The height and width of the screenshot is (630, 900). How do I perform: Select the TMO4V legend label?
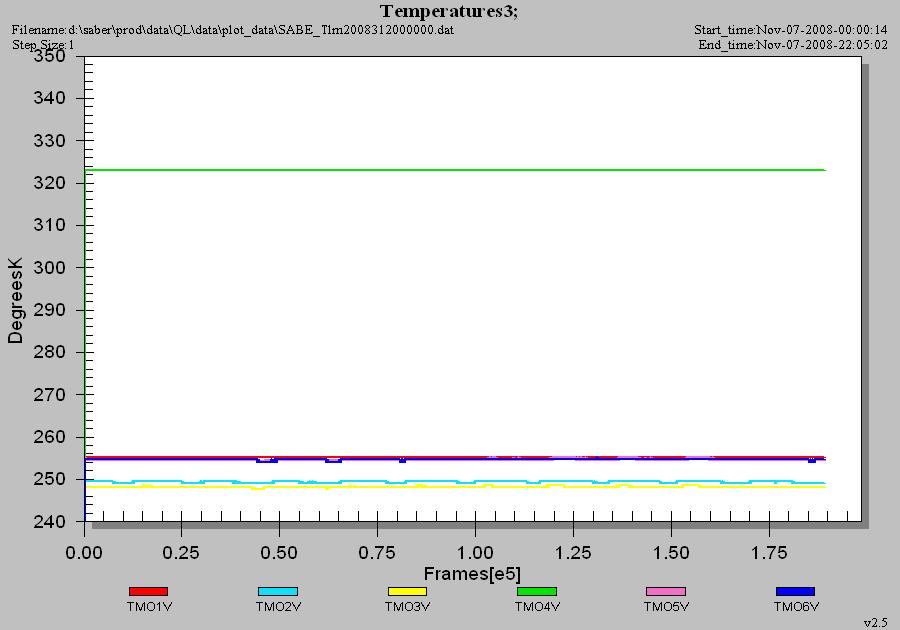point(537,606)
